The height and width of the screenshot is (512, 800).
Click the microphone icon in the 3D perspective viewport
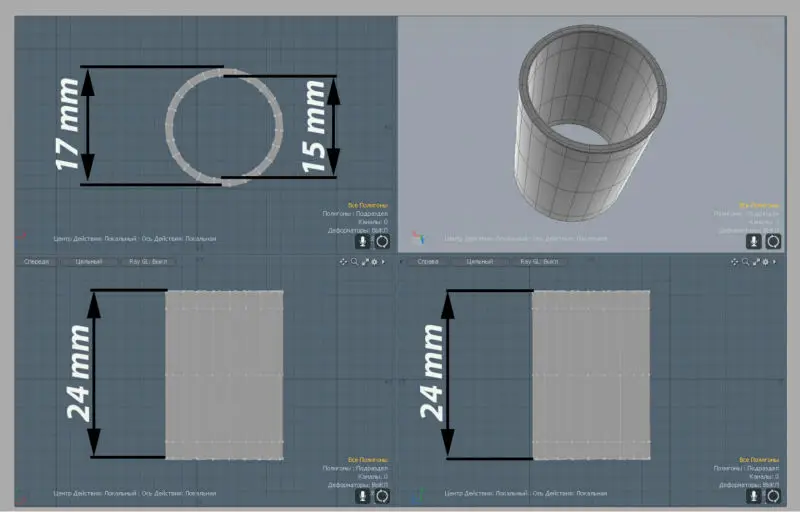click(754, 241)
